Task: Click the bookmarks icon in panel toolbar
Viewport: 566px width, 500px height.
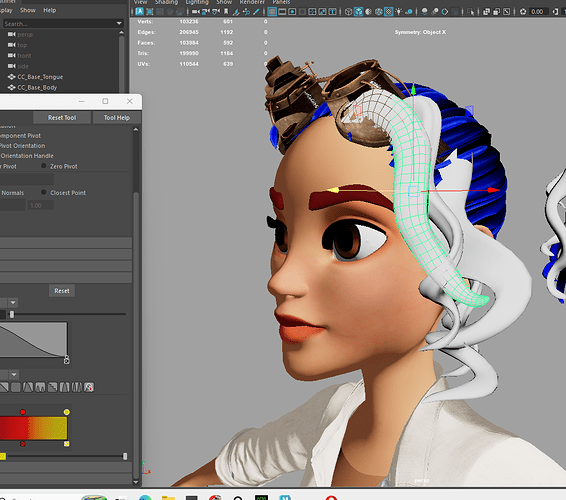Action: coord(226,12)
